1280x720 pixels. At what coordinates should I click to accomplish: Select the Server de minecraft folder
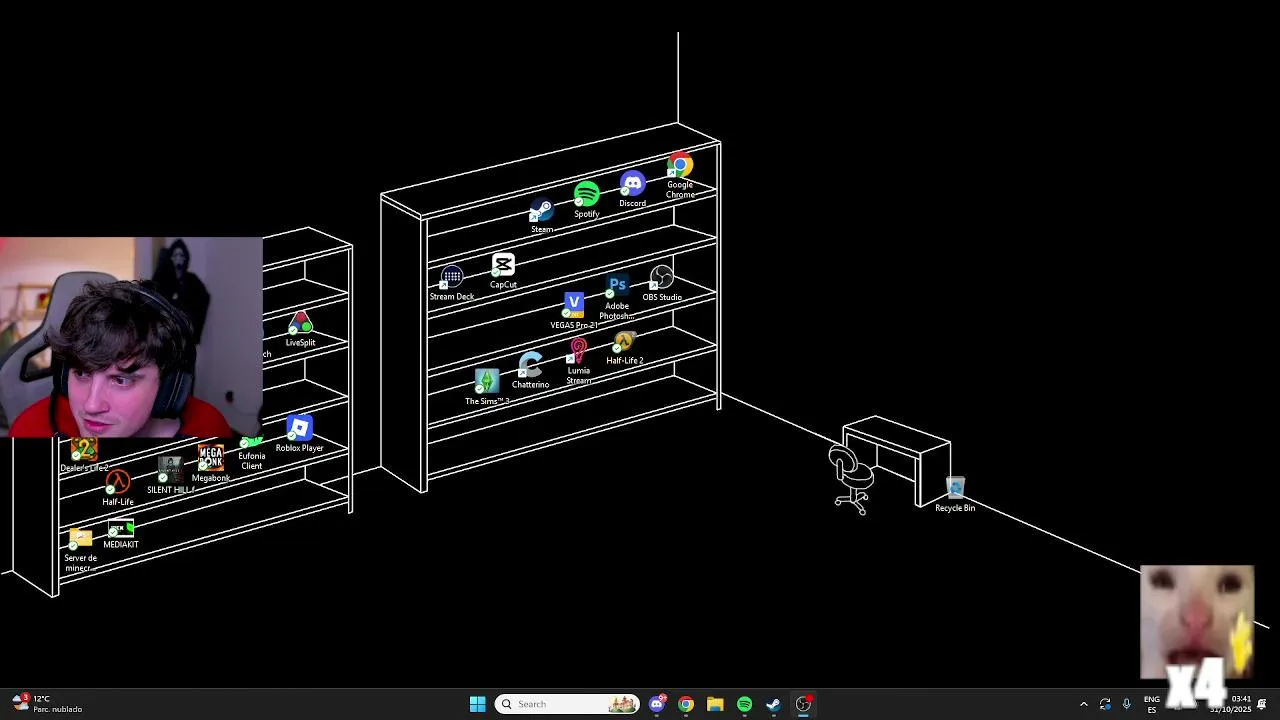[x=80, y=550]
